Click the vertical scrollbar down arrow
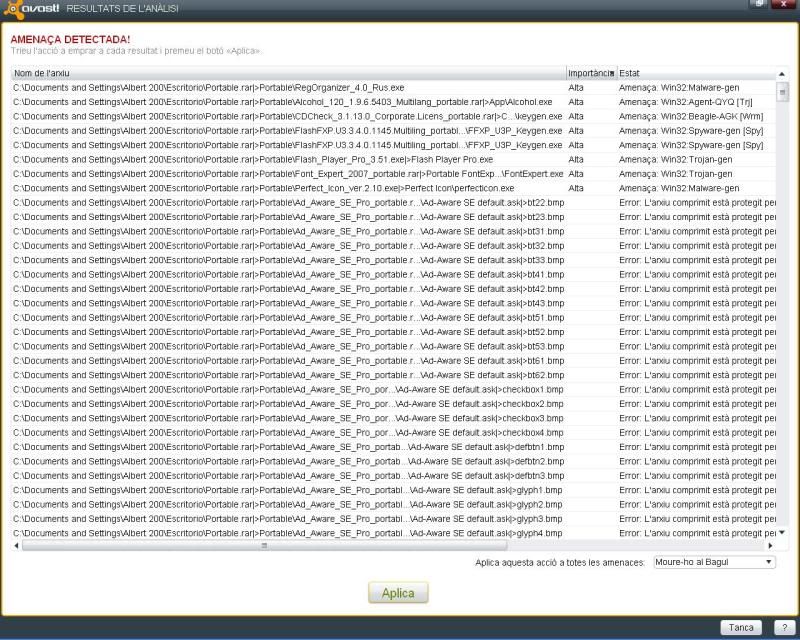This screenshot has height=640, width=800. click(x=783, y=533)
